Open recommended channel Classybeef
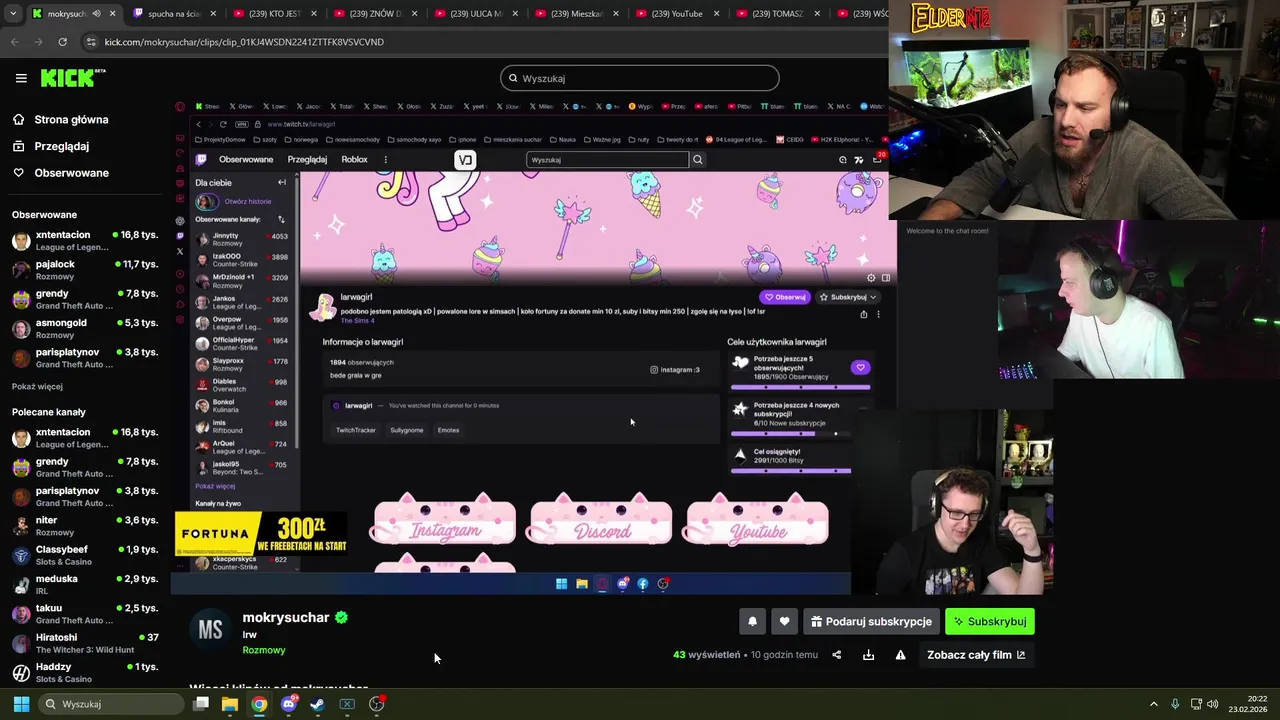1280x720 pixels. click(x=85, y=555)
